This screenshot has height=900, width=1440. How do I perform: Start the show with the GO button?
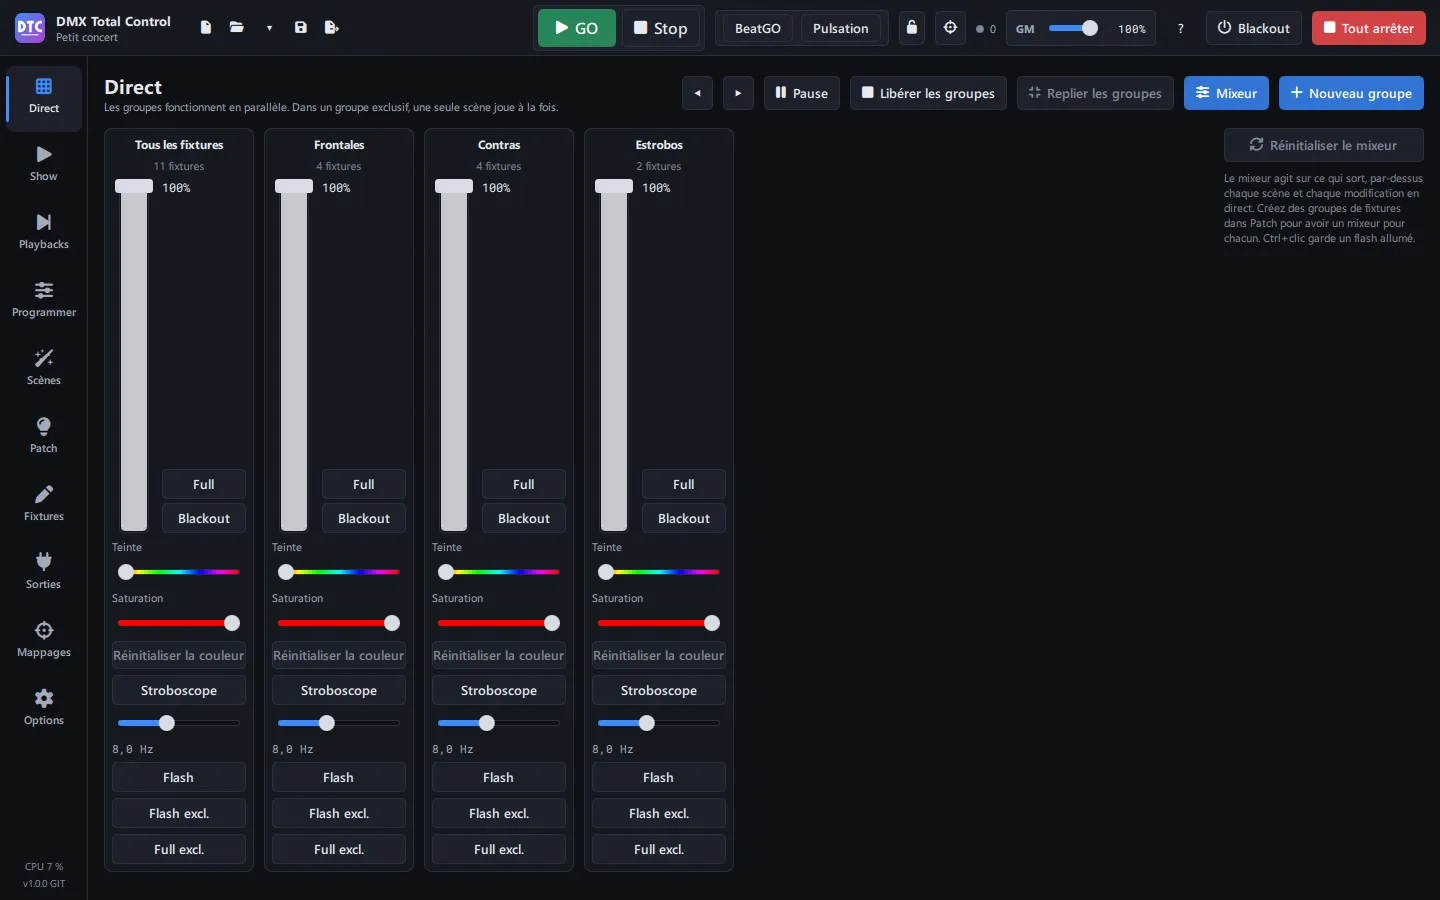coord(577,28)
